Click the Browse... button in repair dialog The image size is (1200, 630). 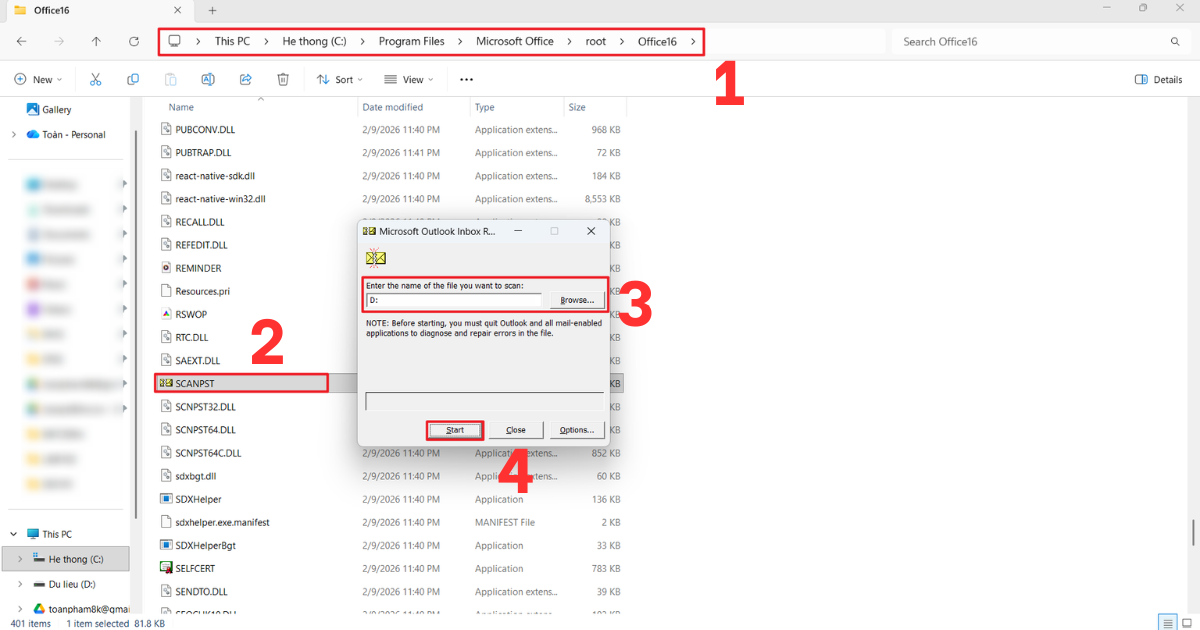point(577,300)
